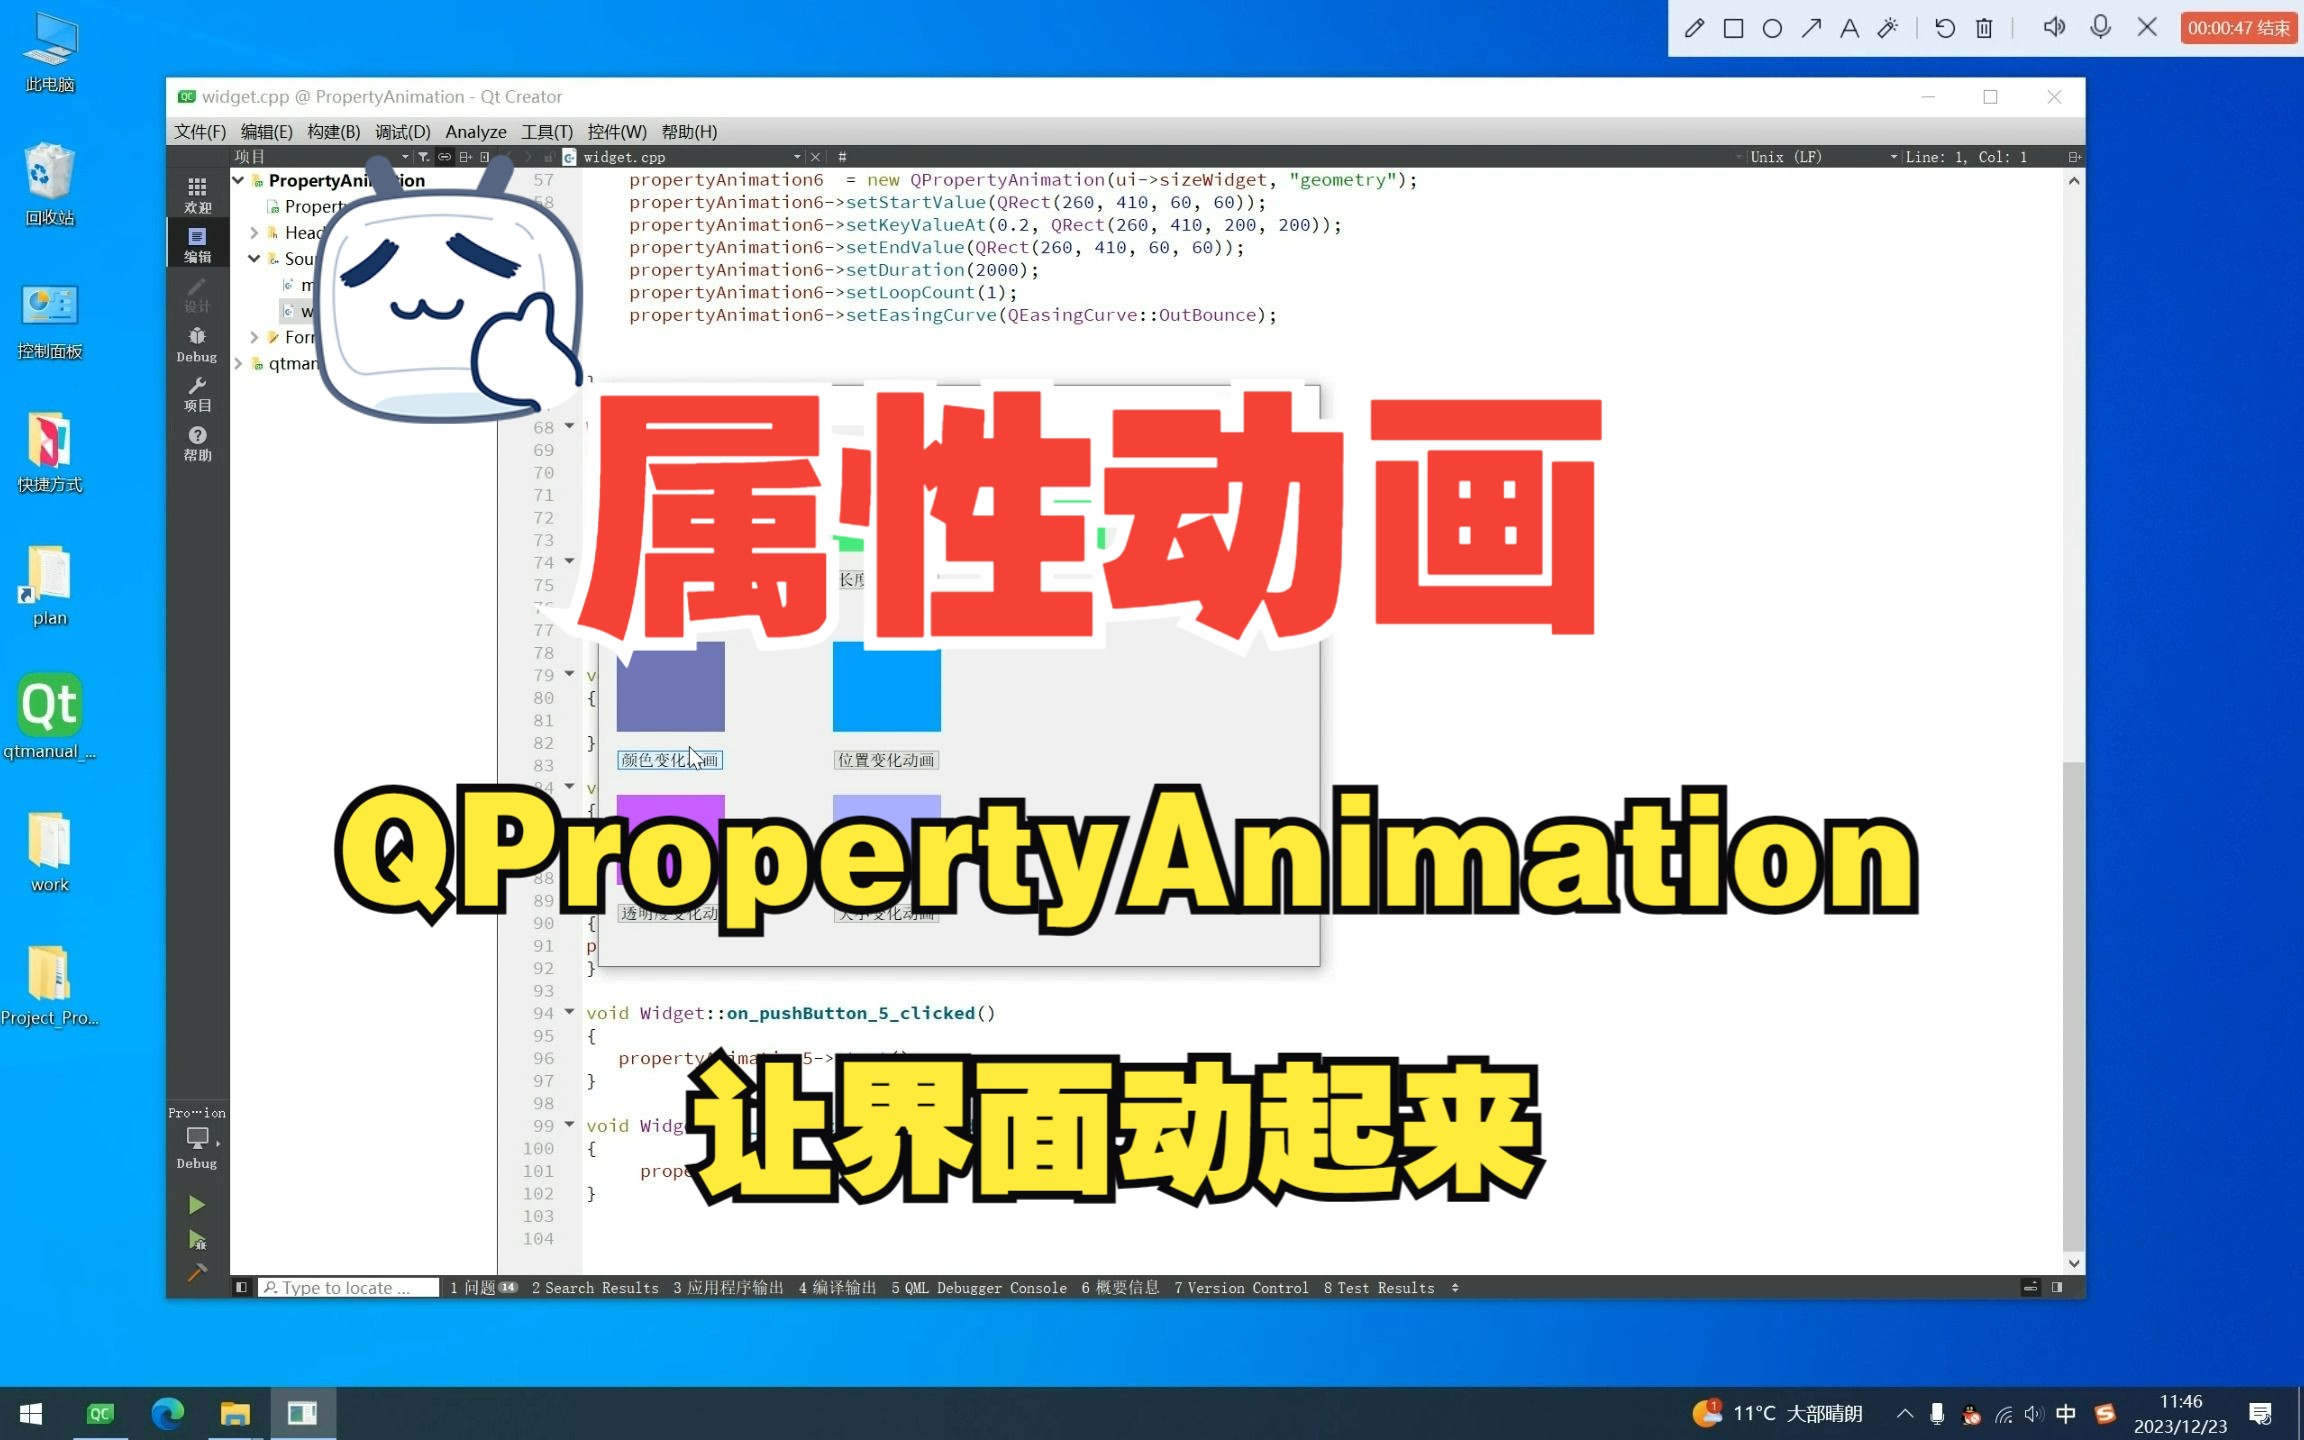Toggle the 位置变化动画 button state
Viewport: 2304px width, 1440px height.
886,760
